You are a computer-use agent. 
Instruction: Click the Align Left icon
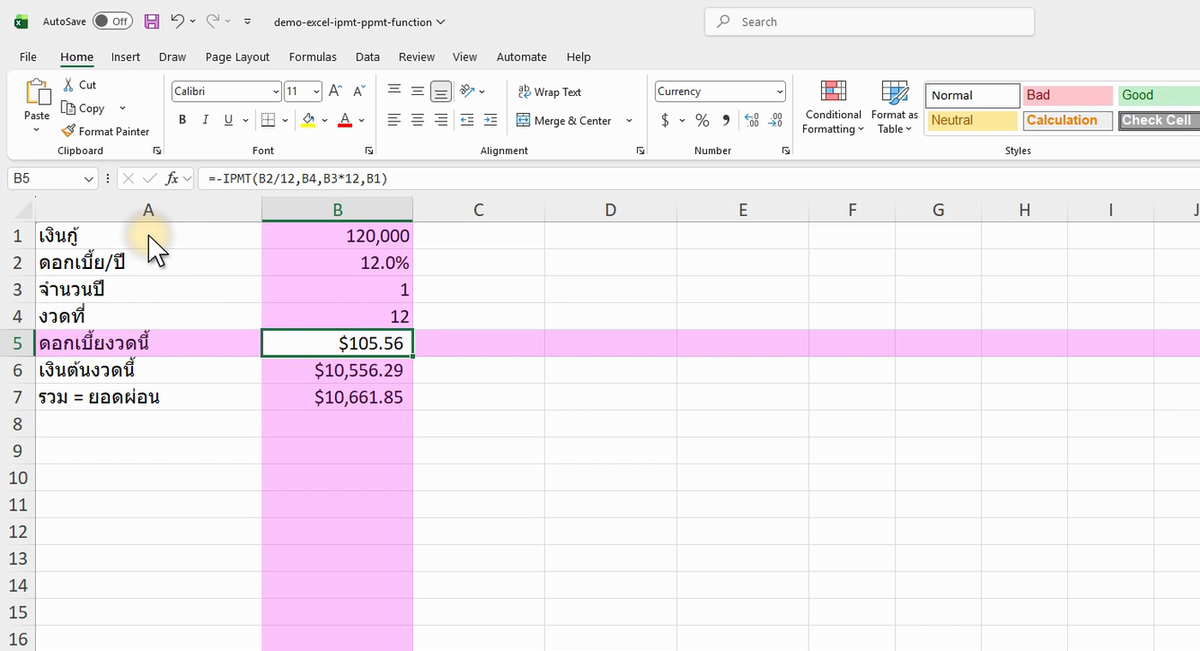[394, 120]
